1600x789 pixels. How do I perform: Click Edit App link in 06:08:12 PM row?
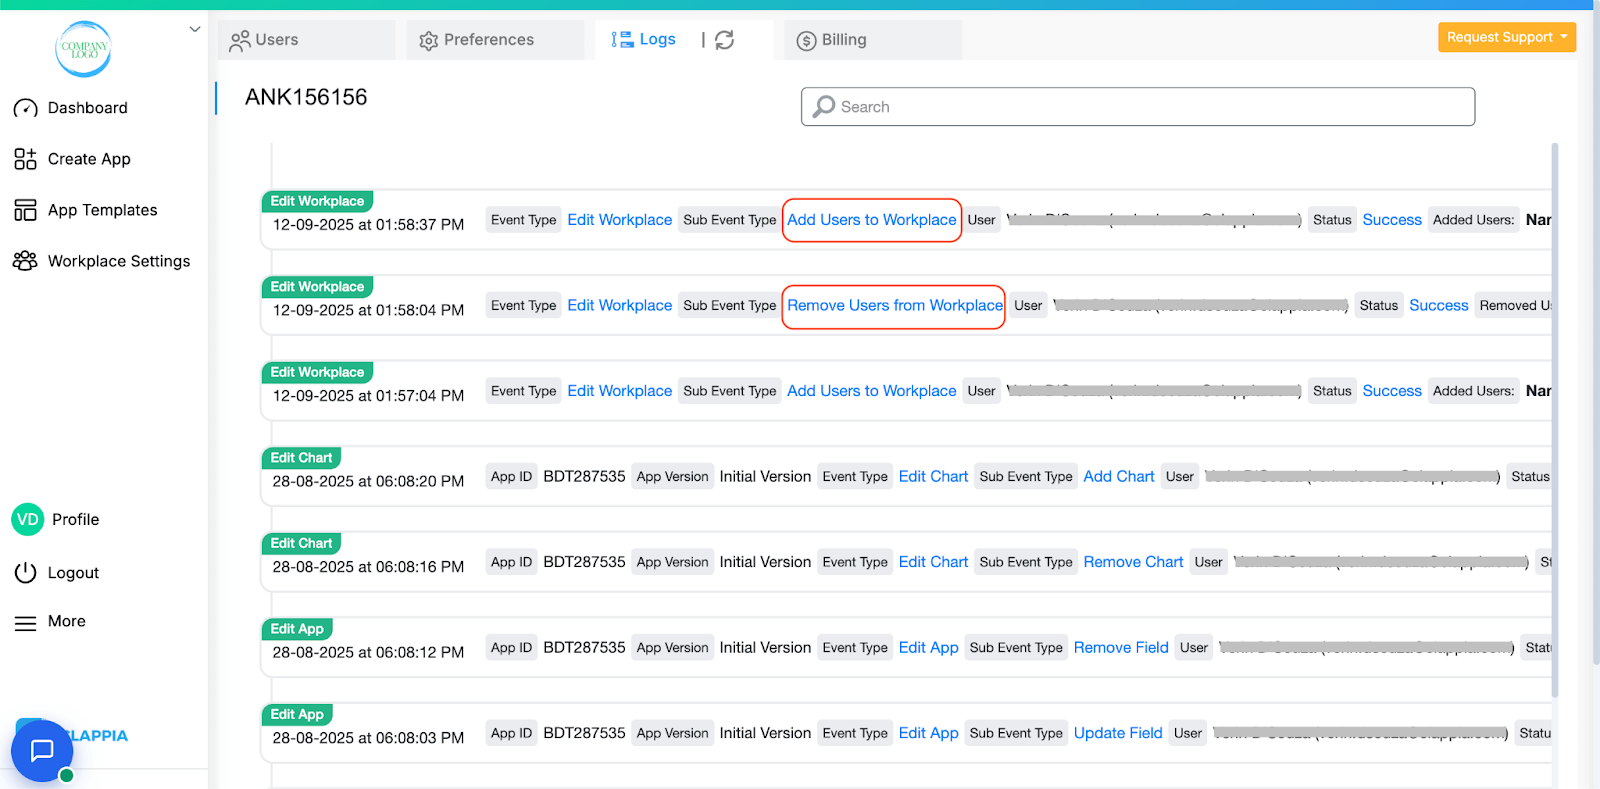pyautogui.click(x=929, y=648)
